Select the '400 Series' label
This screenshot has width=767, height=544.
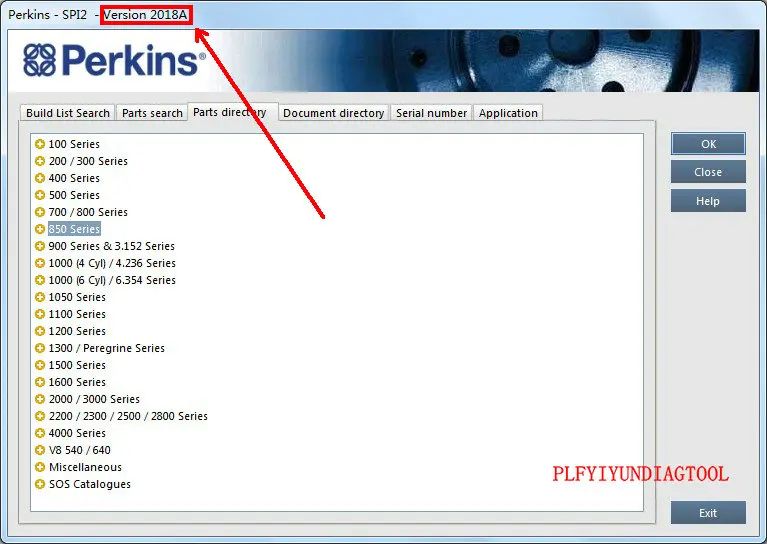(x=74, y=178)
